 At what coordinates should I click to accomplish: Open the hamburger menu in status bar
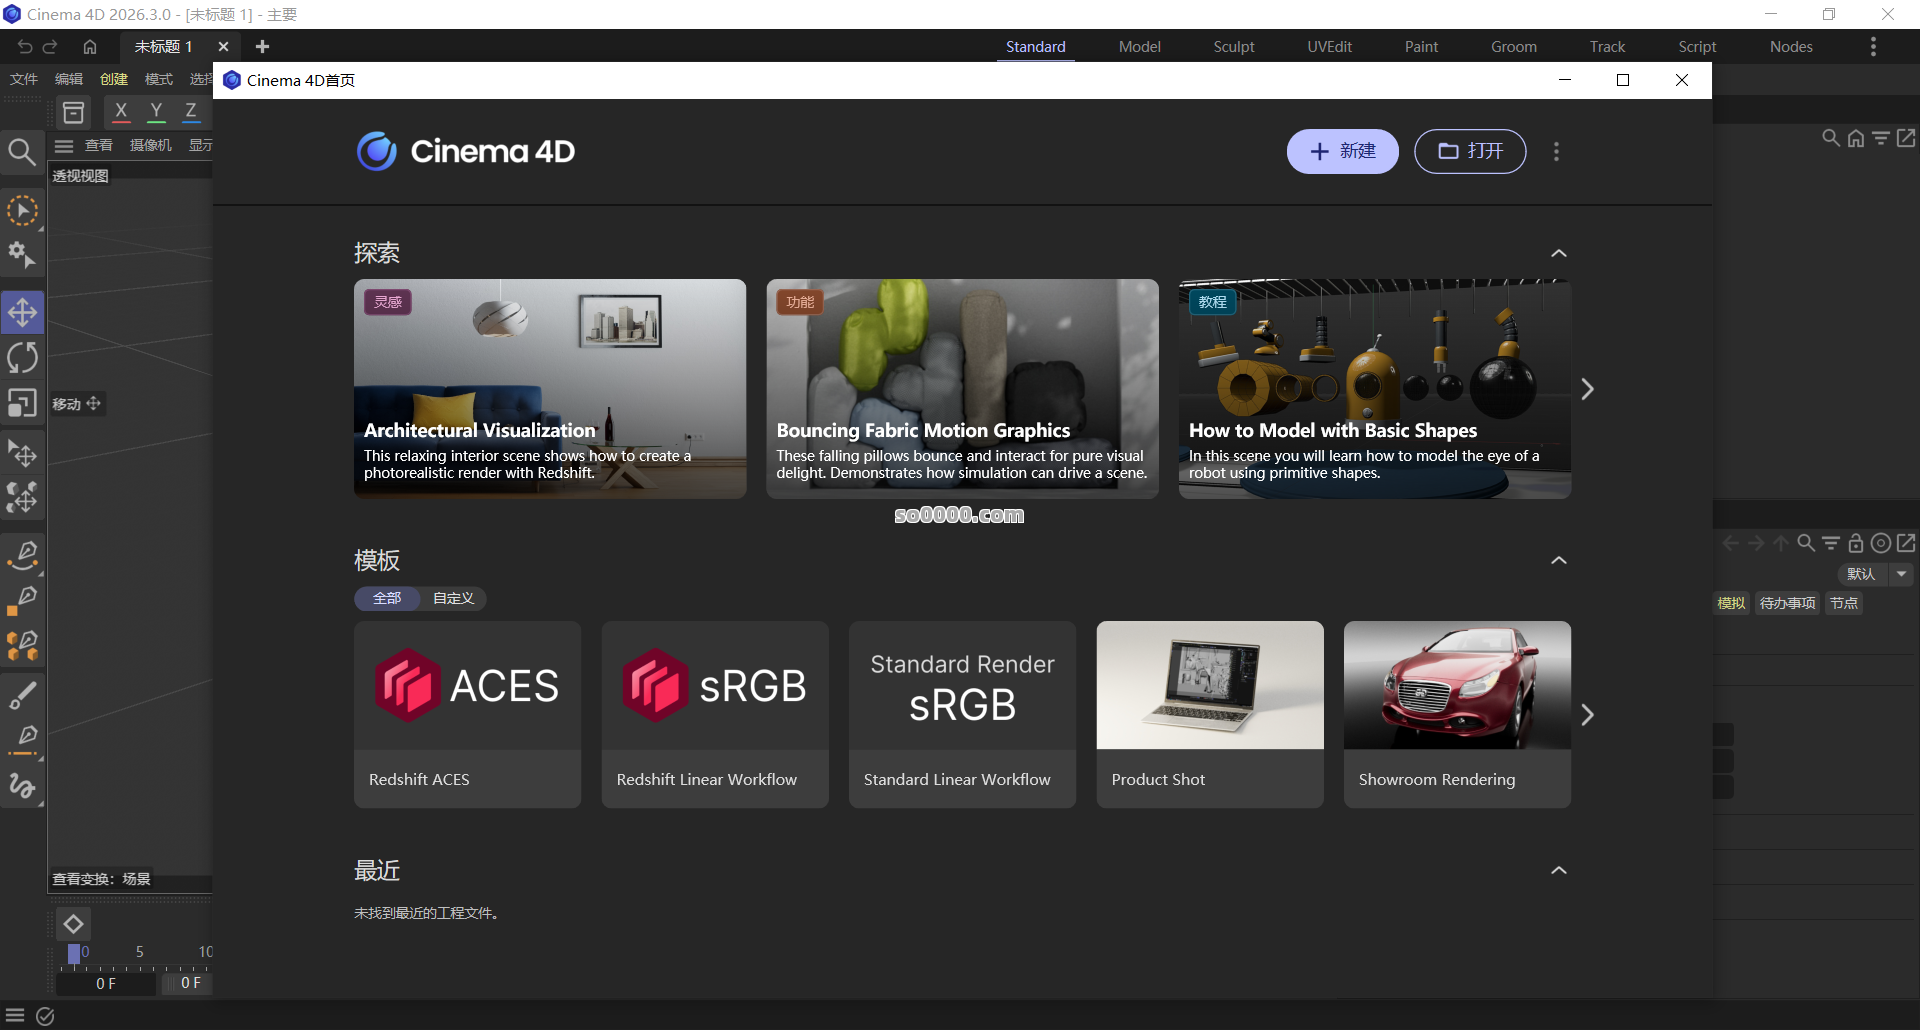pos(15,1016)
